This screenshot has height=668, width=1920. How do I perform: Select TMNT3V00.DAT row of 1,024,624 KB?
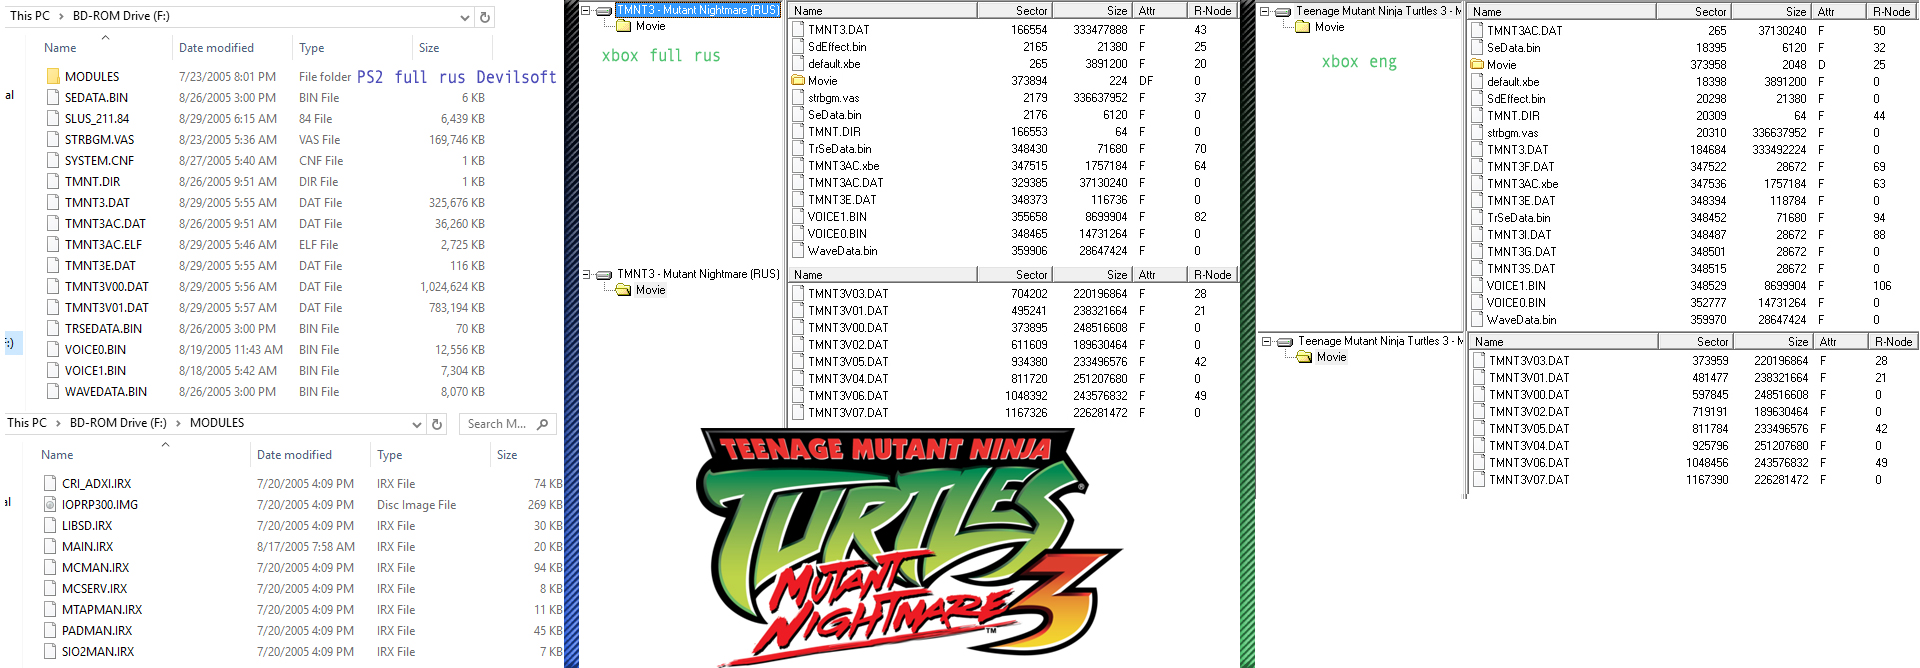[x=265, y=287]
